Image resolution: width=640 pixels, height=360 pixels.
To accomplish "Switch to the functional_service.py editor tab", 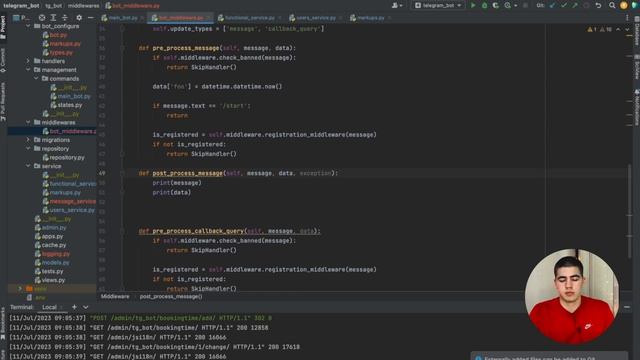I will tap(249, 18).
